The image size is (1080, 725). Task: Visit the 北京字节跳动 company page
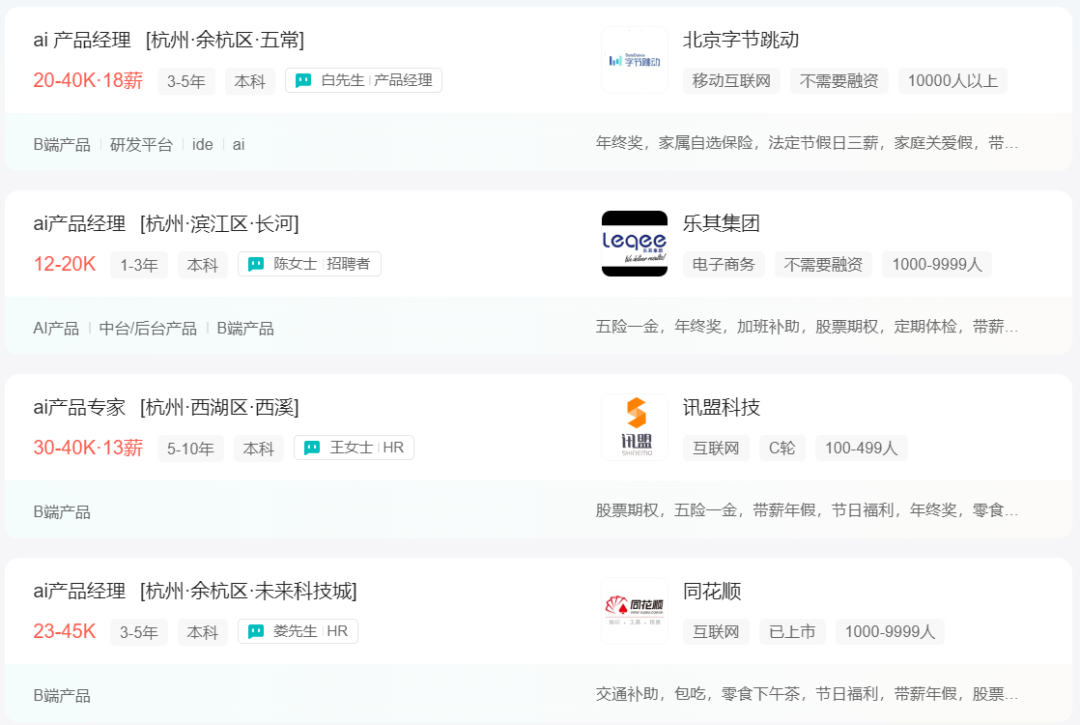point(740,41)
